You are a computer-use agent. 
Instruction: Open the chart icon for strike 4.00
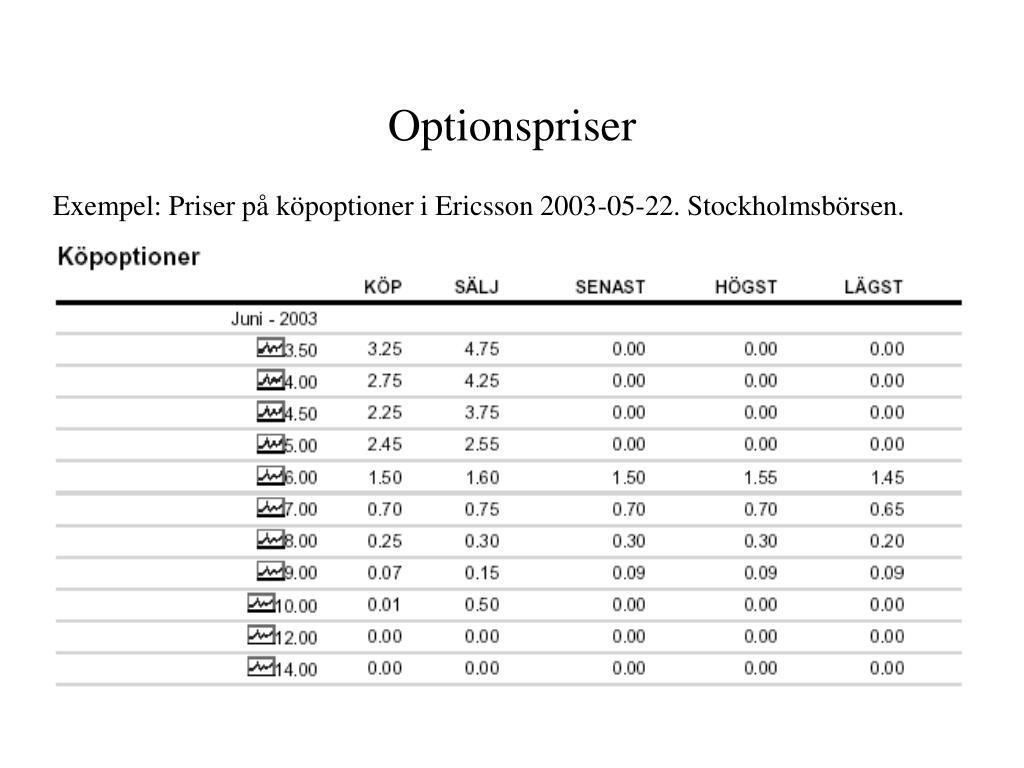[x=270, y=379]
